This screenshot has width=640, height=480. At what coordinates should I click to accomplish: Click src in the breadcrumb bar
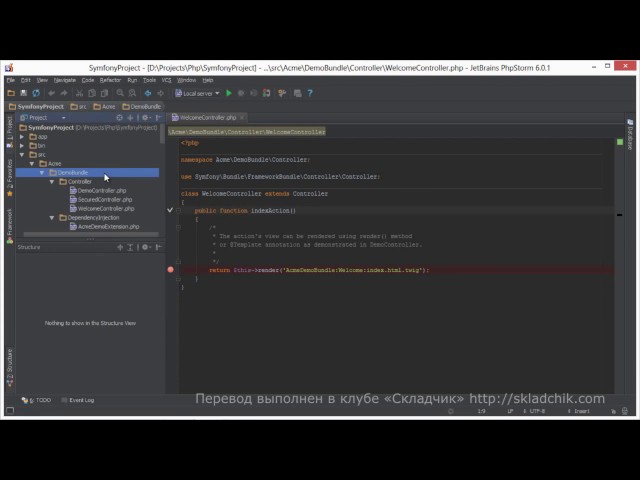(x=78, y=107)
